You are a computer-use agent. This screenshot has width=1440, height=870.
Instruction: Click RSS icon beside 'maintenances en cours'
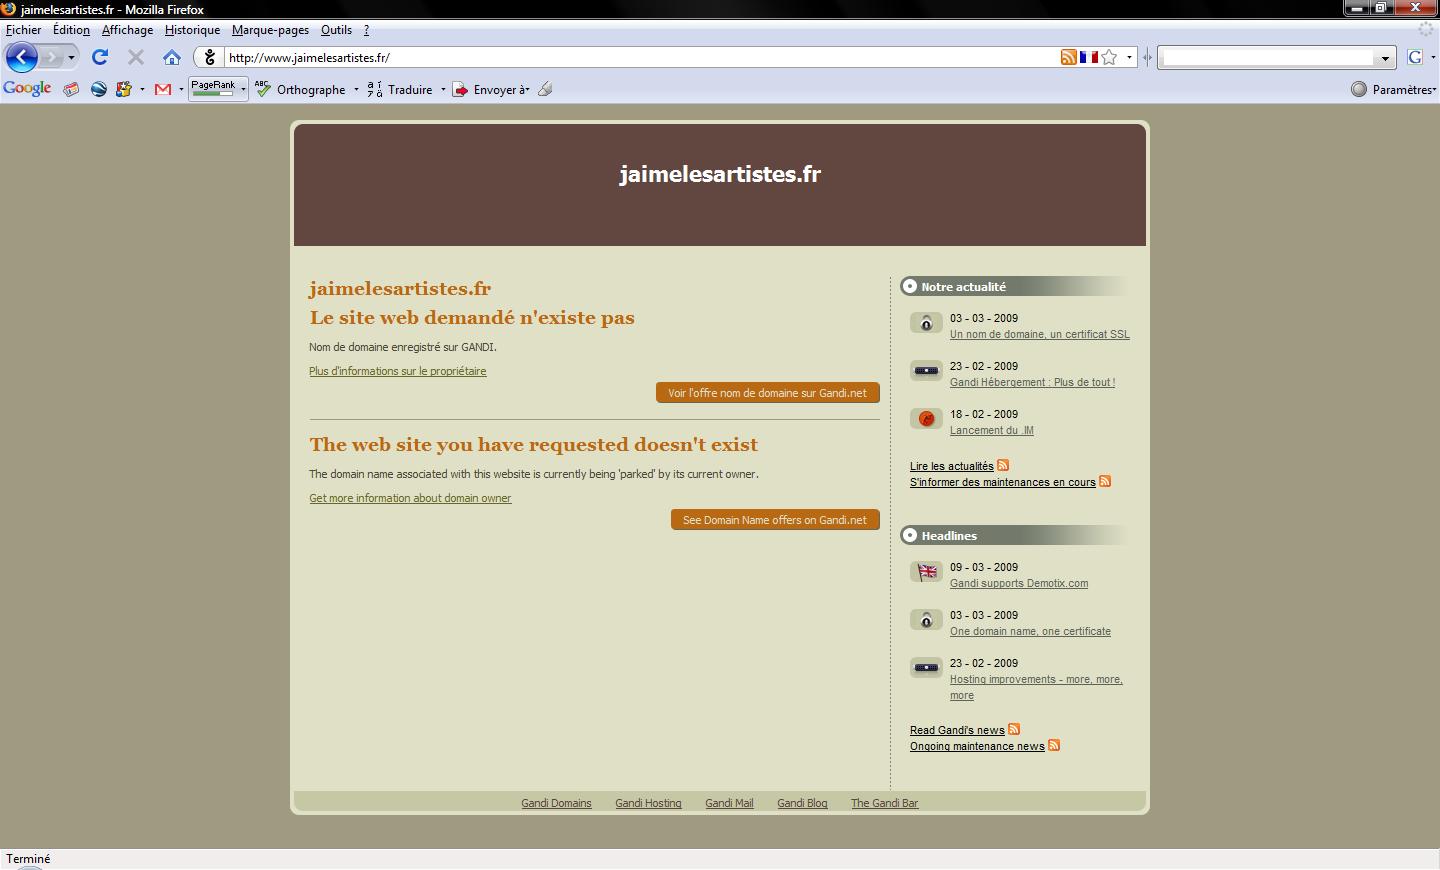1105,481
